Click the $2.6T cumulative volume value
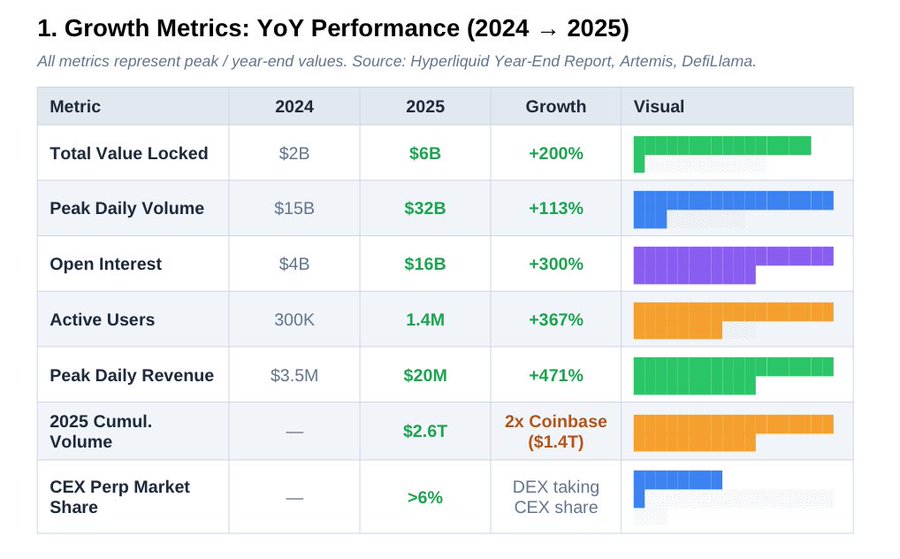 pyautogui.click(x=425, y=431)
